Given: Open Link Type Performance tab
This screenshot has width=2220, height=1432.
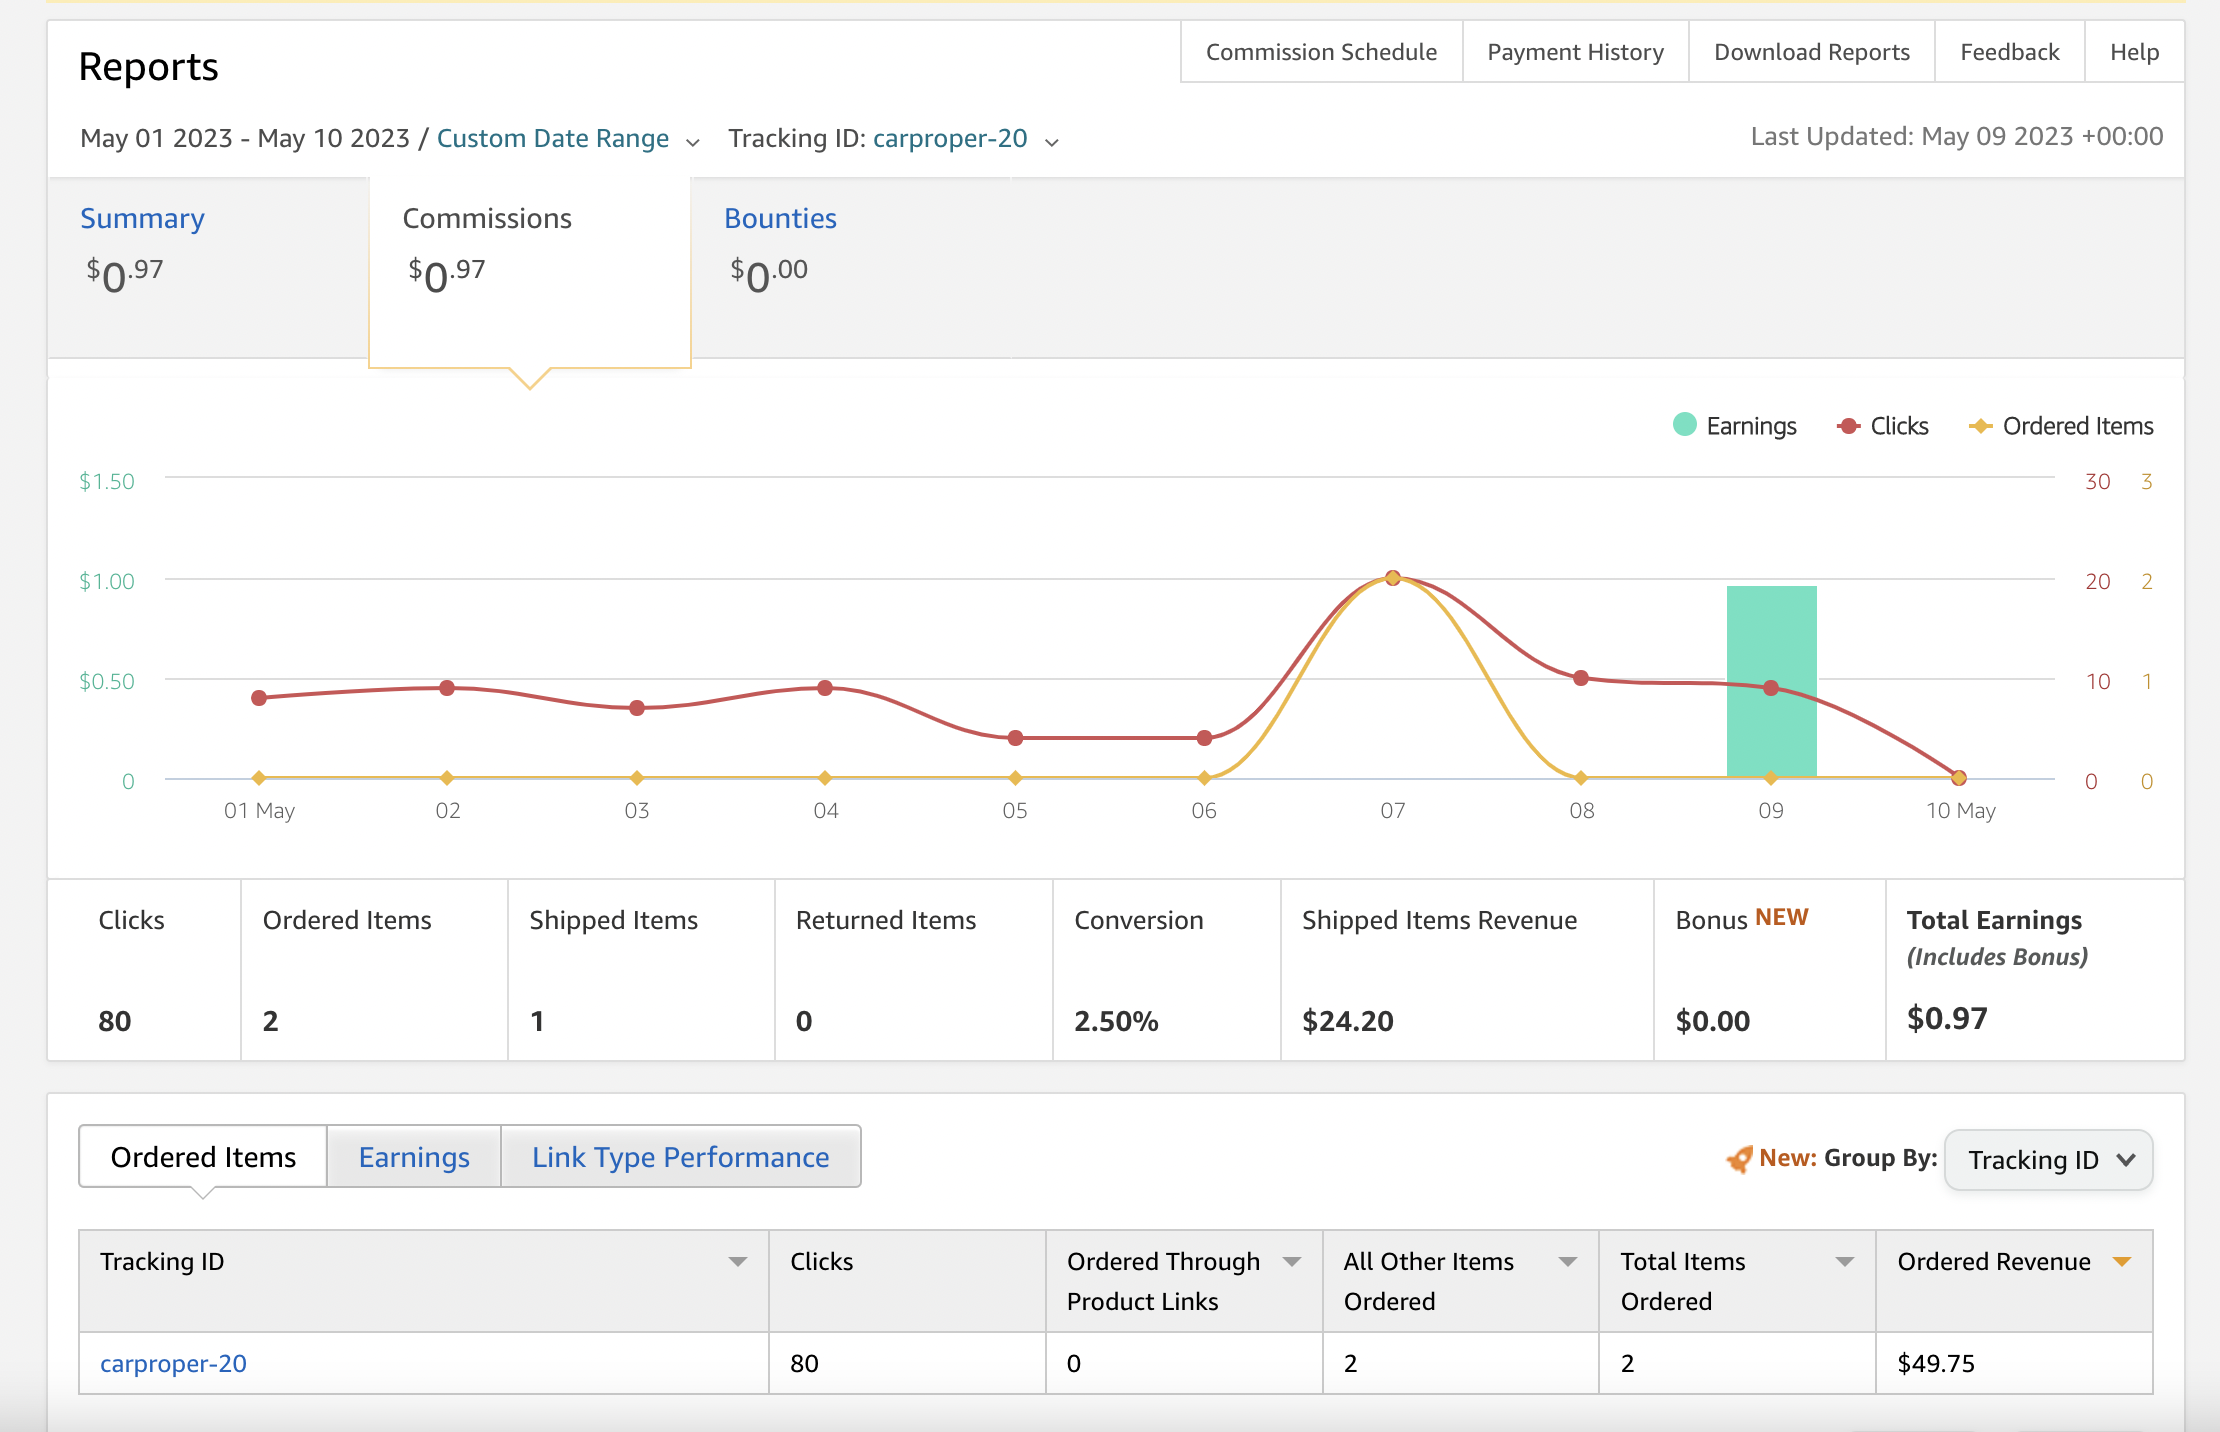Looking at the screenshot, I should tap(680, 1157).
